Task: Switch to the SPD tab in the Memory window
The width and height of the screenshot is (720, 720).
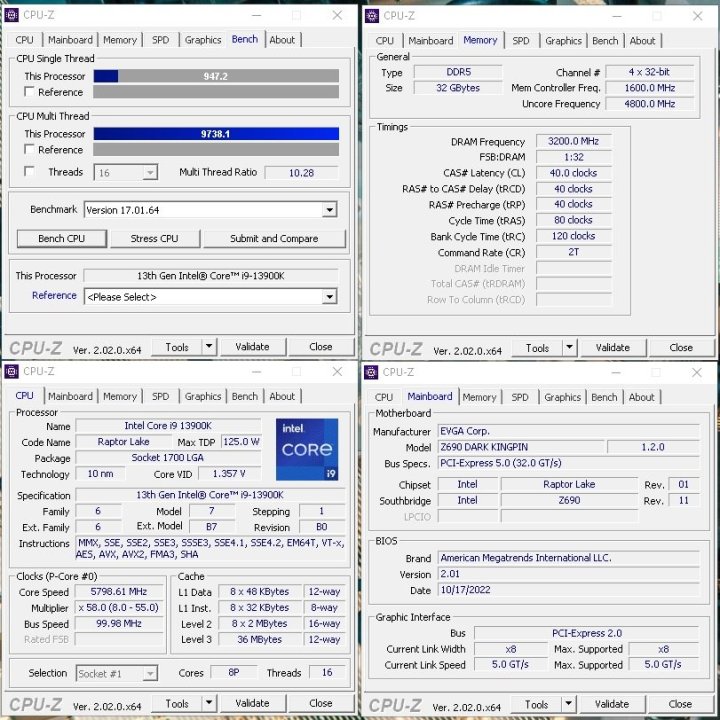Action: tap(521, 41)
